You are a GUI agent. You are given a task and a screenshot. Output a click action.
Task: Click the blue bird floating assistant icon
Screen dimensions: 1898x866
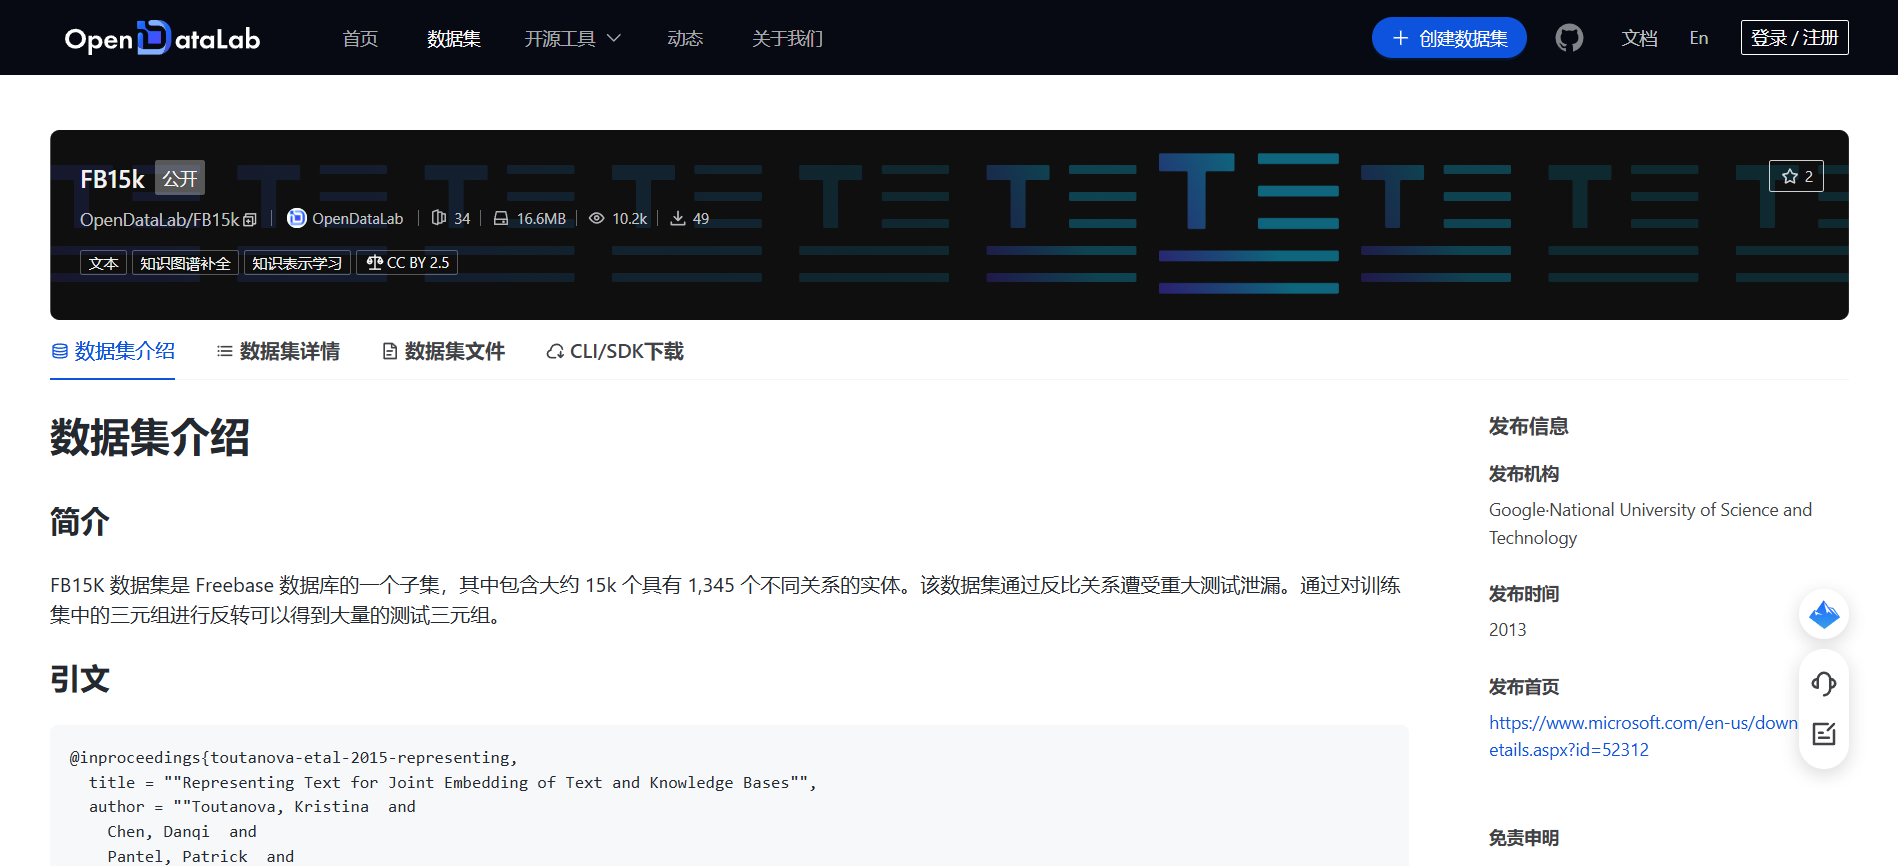(1824, 614)
